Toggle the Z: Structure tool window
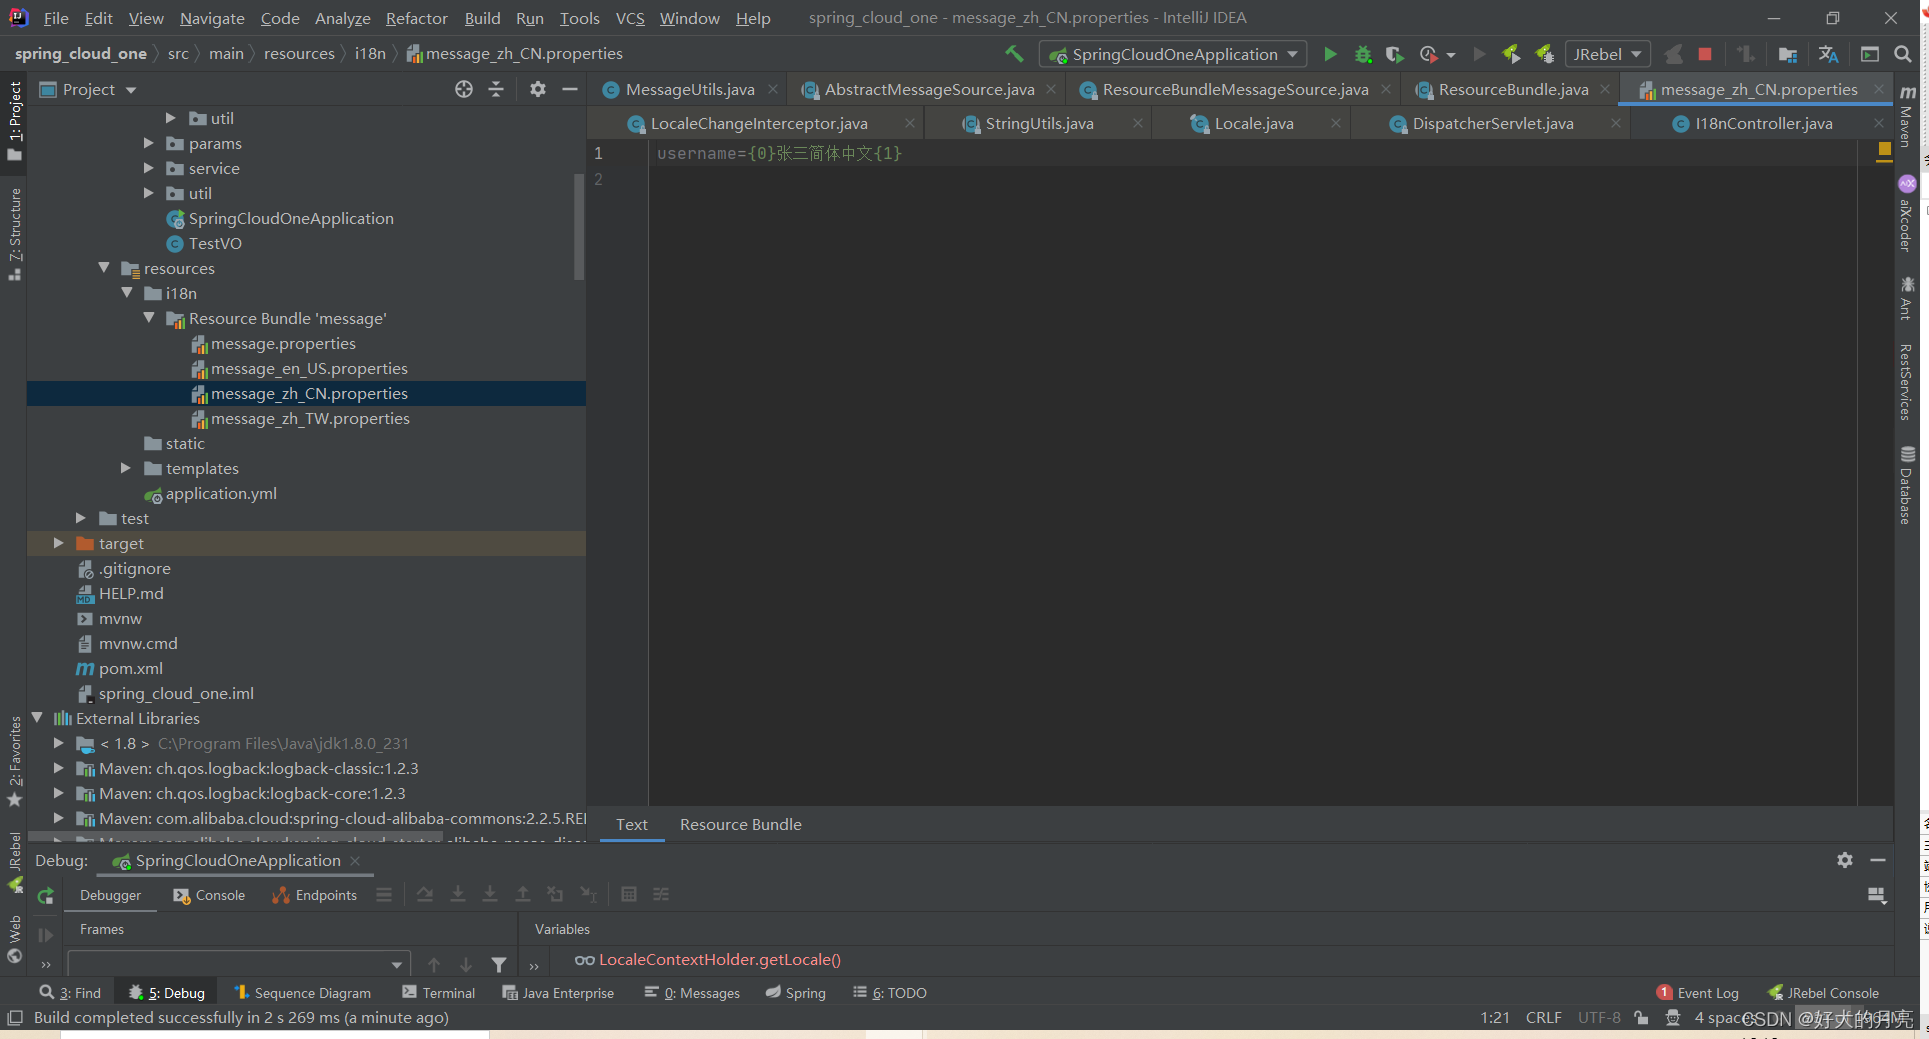This screenshot has height=1039, width=1929. pyautogui.click(x=14, y=235)
